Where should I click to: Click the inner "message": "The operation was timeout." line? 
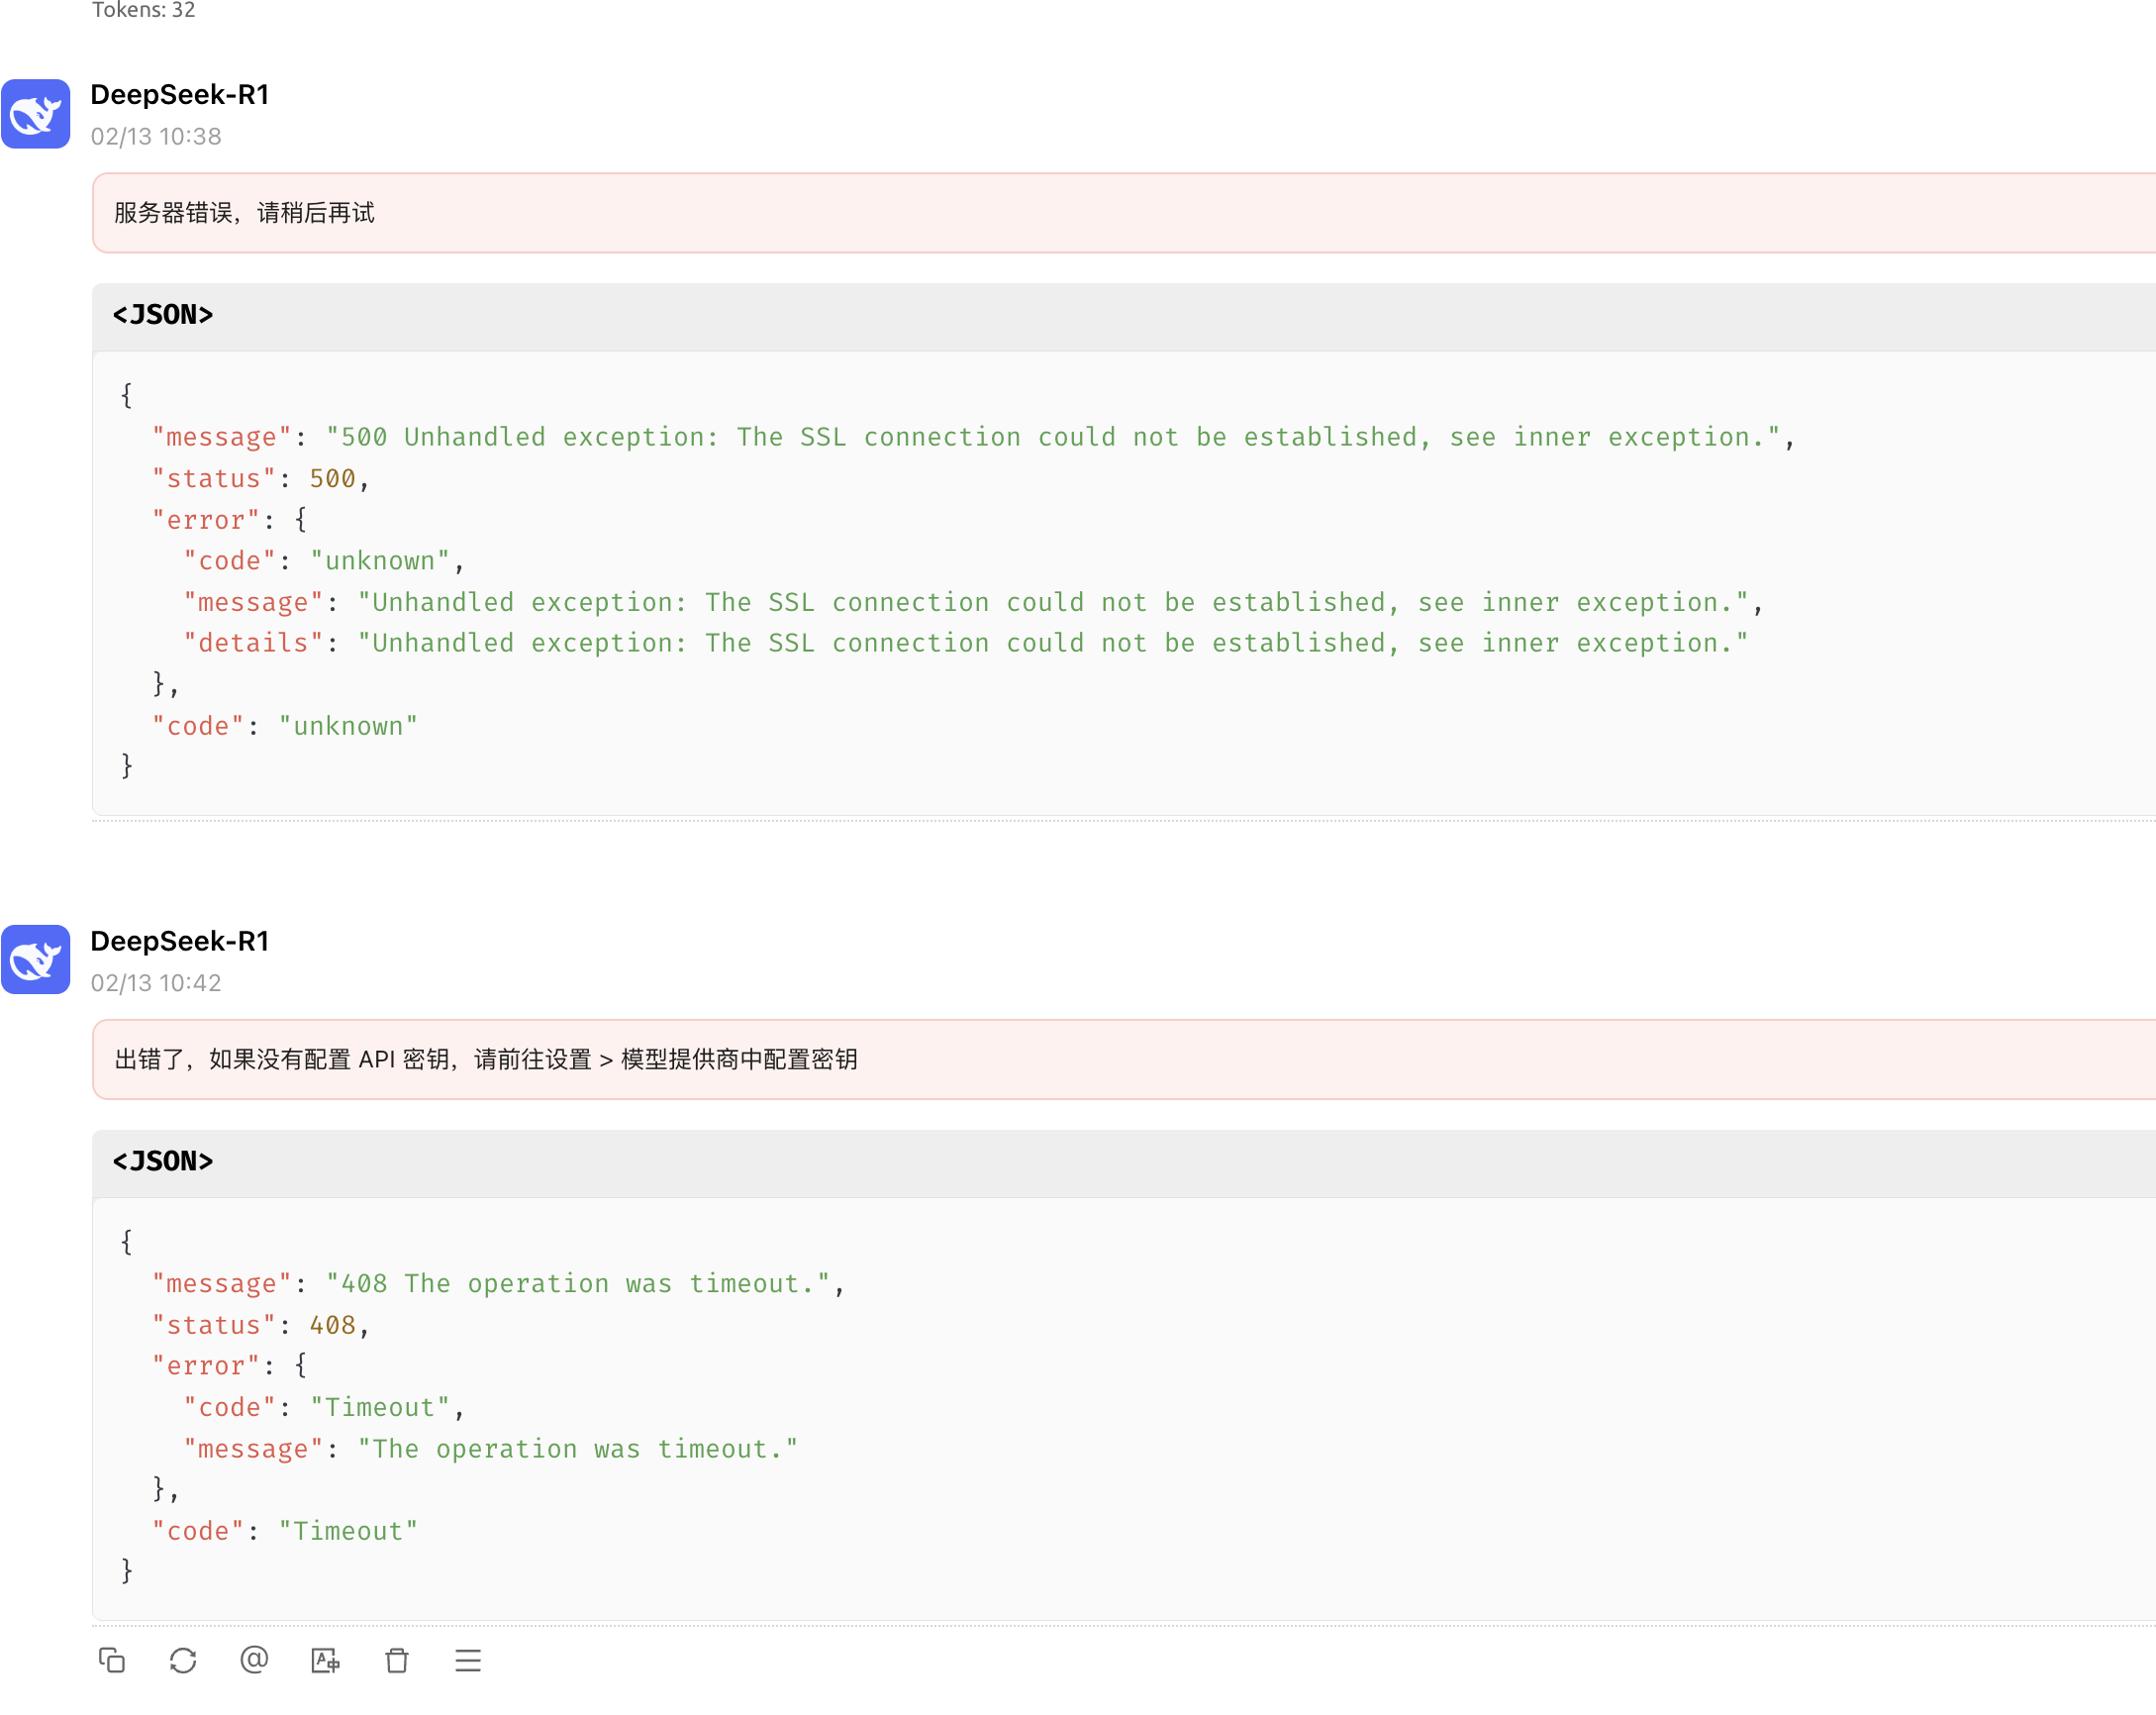coord(491,1449)
